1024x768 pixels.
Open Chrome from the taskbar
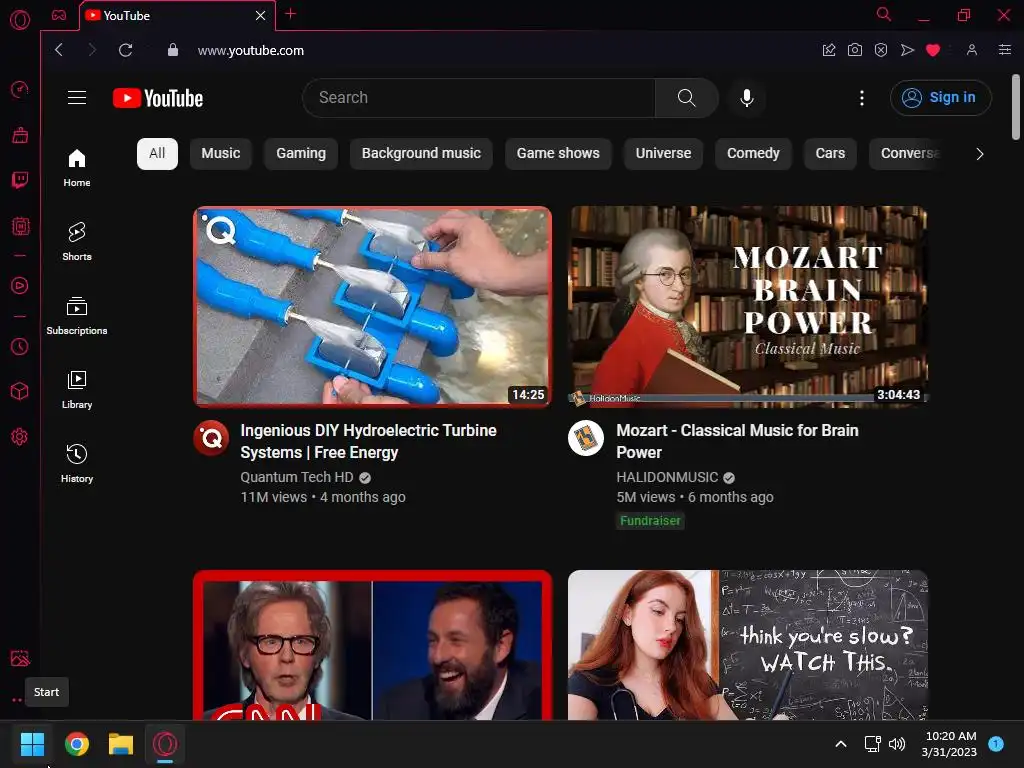coord(77,744)
